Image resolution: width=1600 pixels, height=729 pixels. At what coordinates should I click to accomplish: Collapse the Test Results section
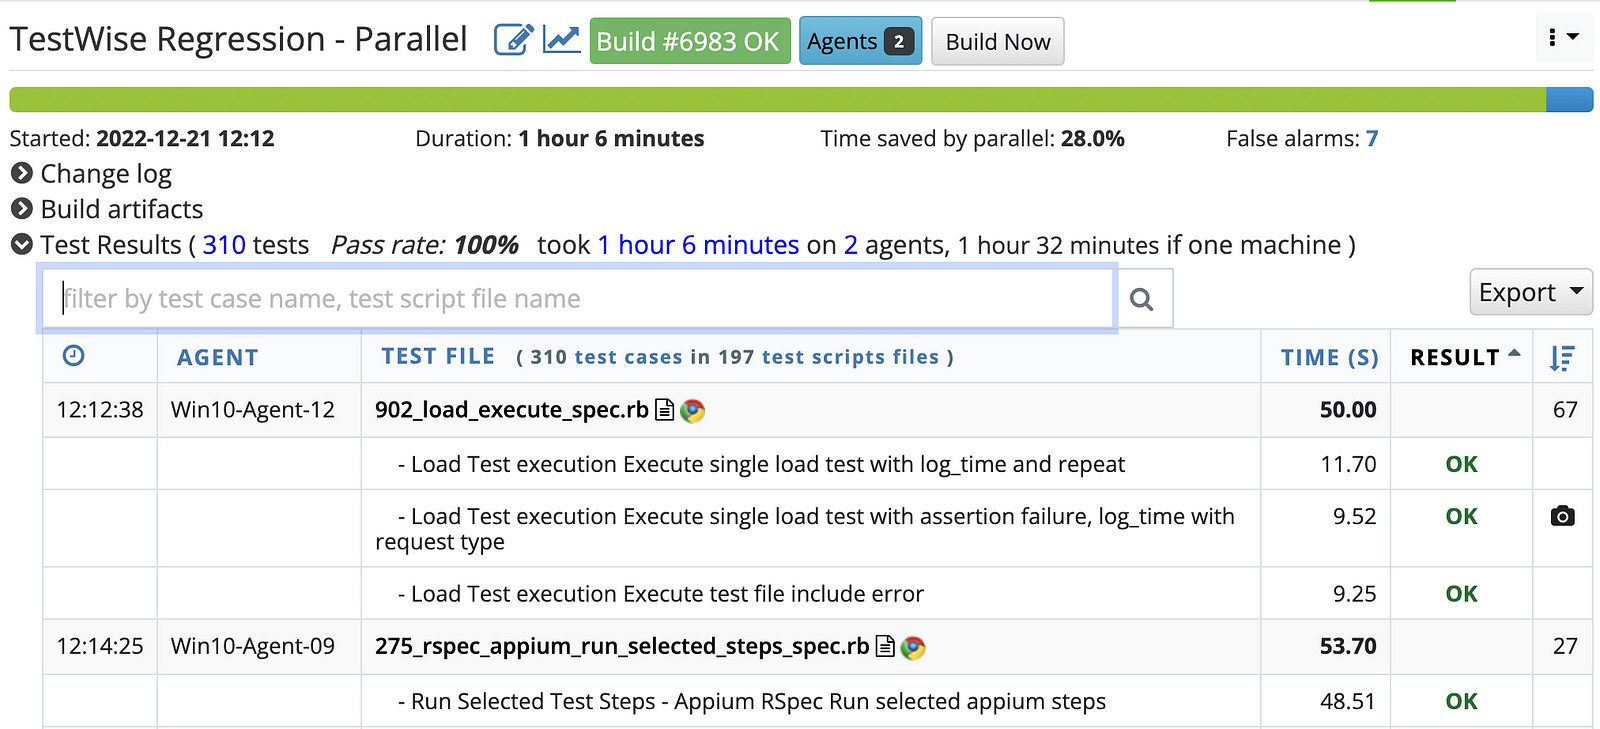pyautogui.click(x=22, y=245)
